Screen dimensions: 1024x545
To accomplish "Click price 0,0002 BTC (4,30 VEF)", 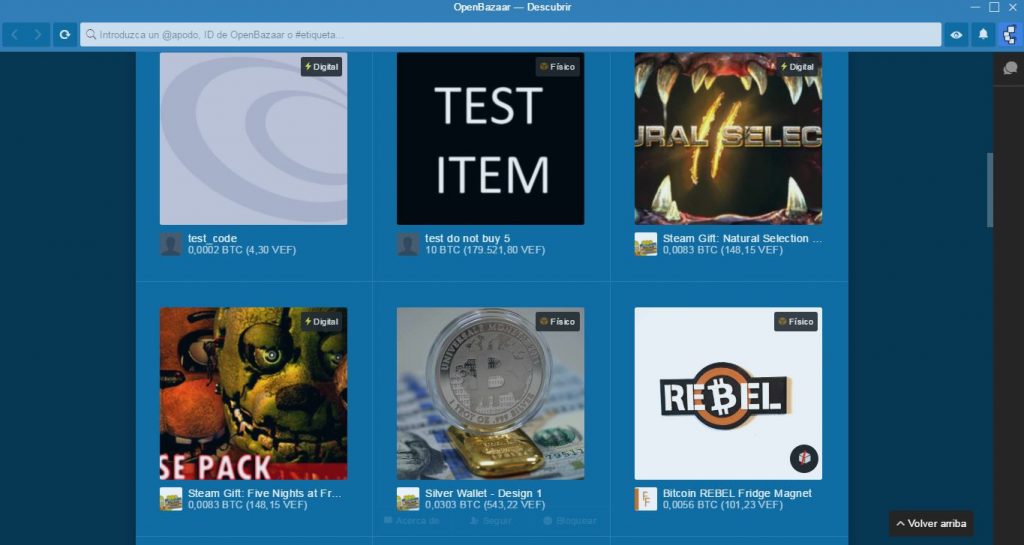I will tap(242, 250).
